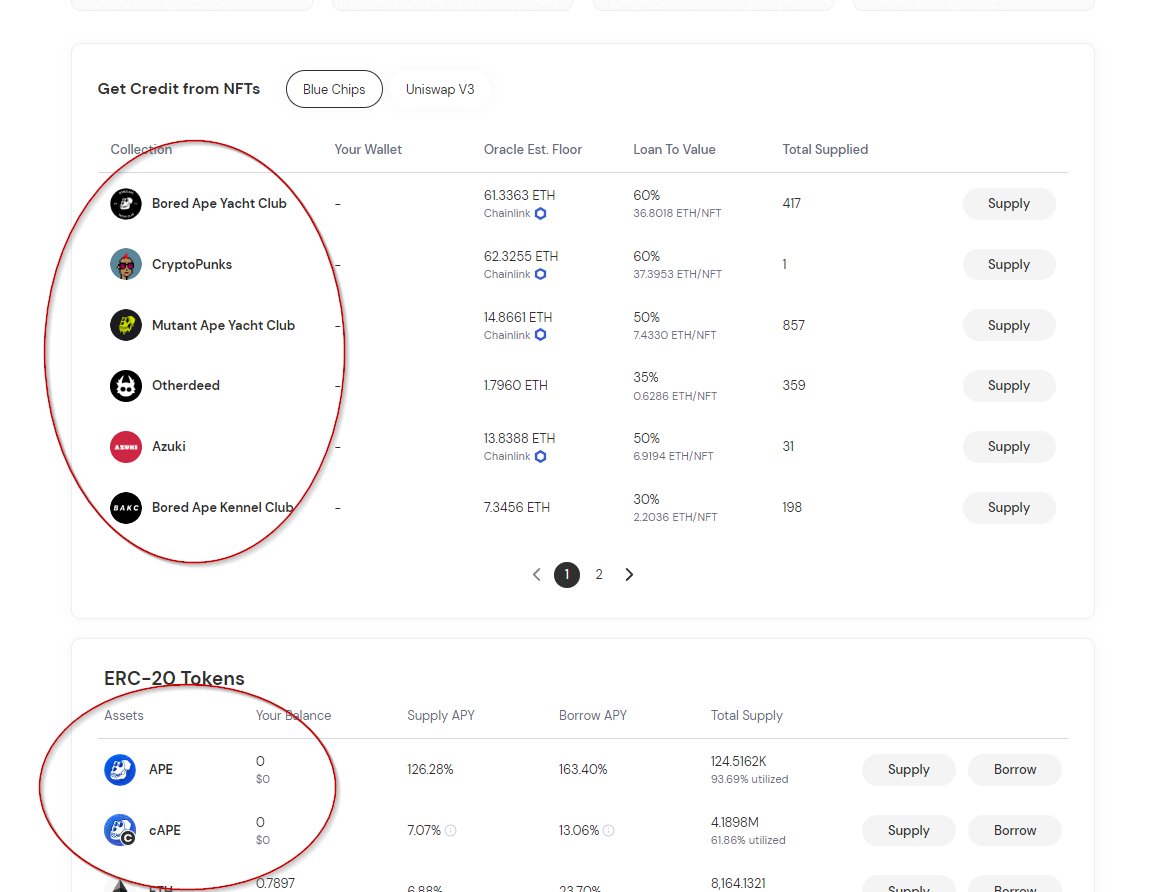Click the Total Supplied column header
This screenshot has height=892, width=1158.
(825, 149)
